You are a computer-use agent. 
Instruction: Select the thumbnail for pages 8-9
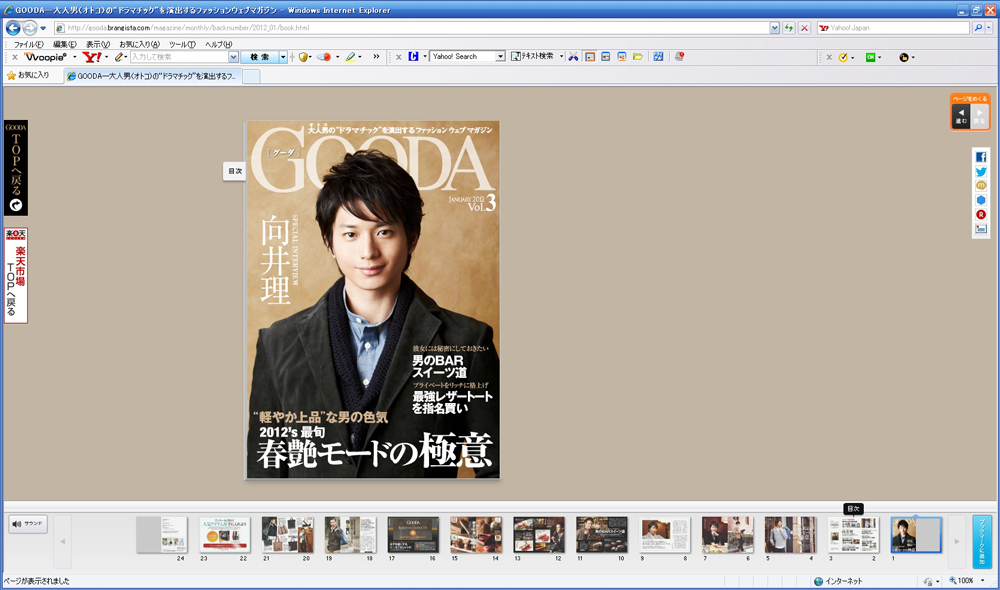point(665,535)
